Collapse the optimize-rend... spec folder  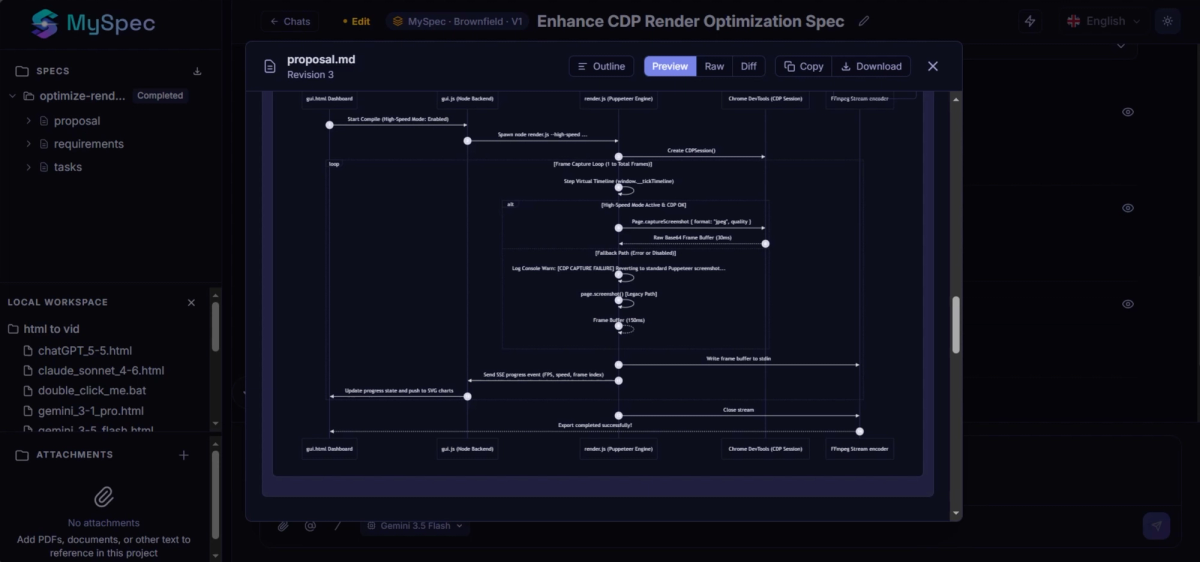[x=12, y=96]
